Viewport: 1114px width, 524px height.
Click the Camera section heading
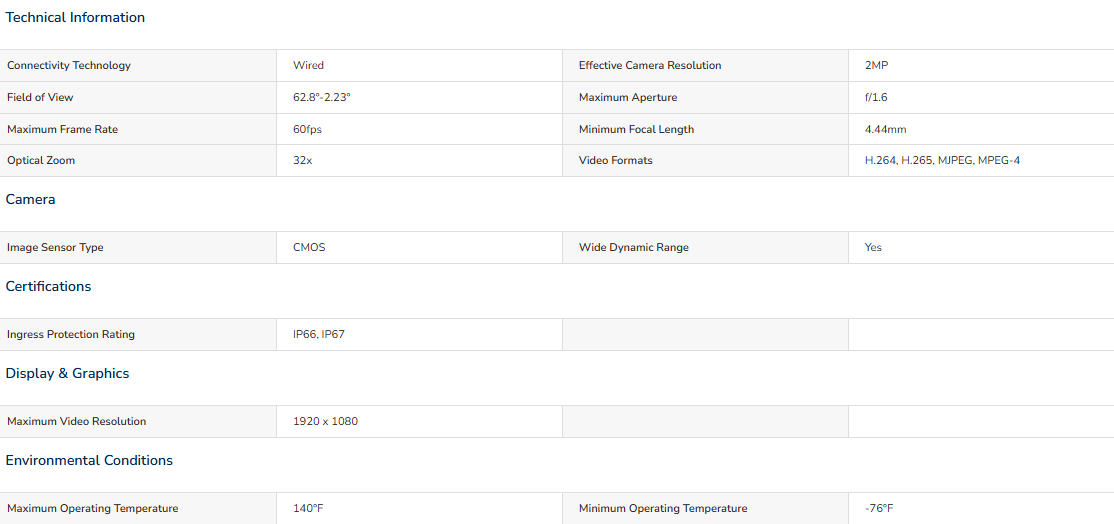tap(31, 200)
